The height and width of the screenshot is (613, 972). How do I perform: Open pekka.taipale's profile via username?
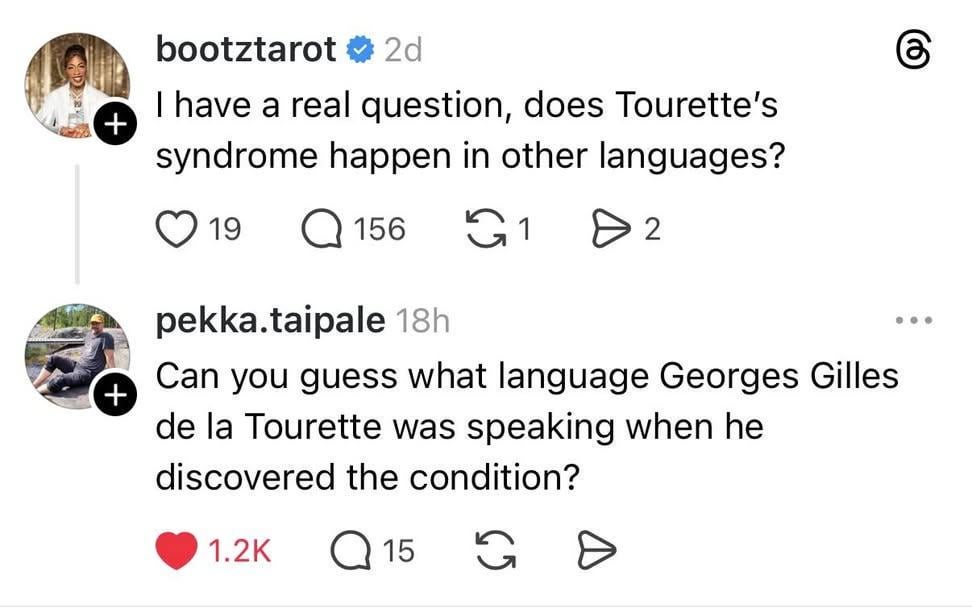coord(270,321)
